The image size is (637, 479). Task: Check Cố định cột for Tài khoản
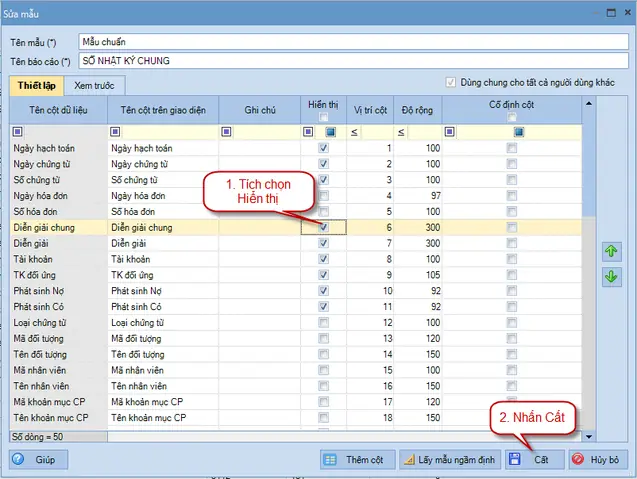click(512, 259)
